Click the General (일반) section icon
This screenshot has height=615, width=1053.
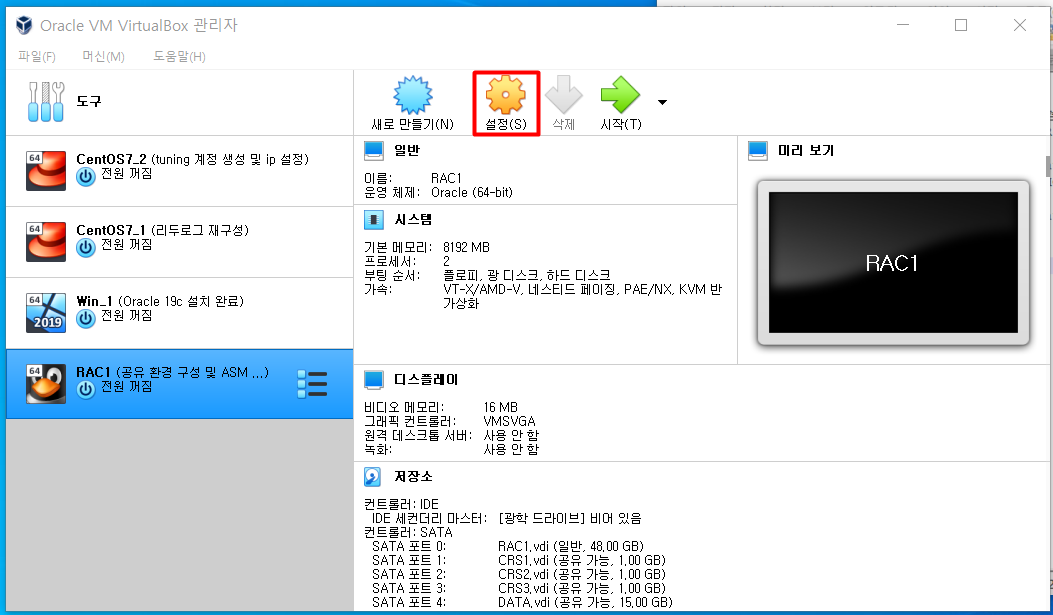(373, 150)
